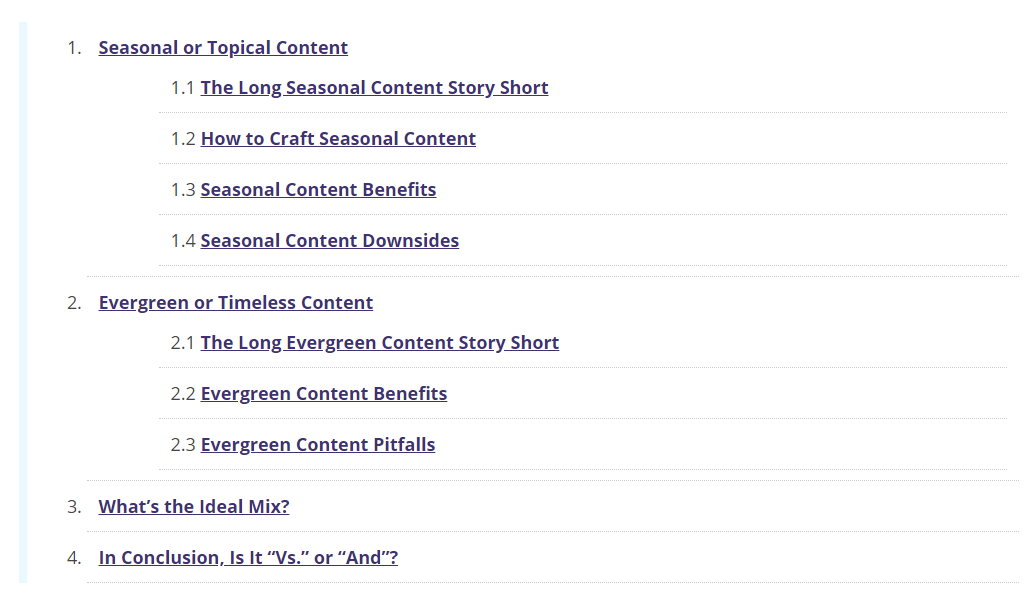Screen dimensions: 1035x597
Task: Navigate to Evergreen Content Pitfalls
Action: pos(317,444)
